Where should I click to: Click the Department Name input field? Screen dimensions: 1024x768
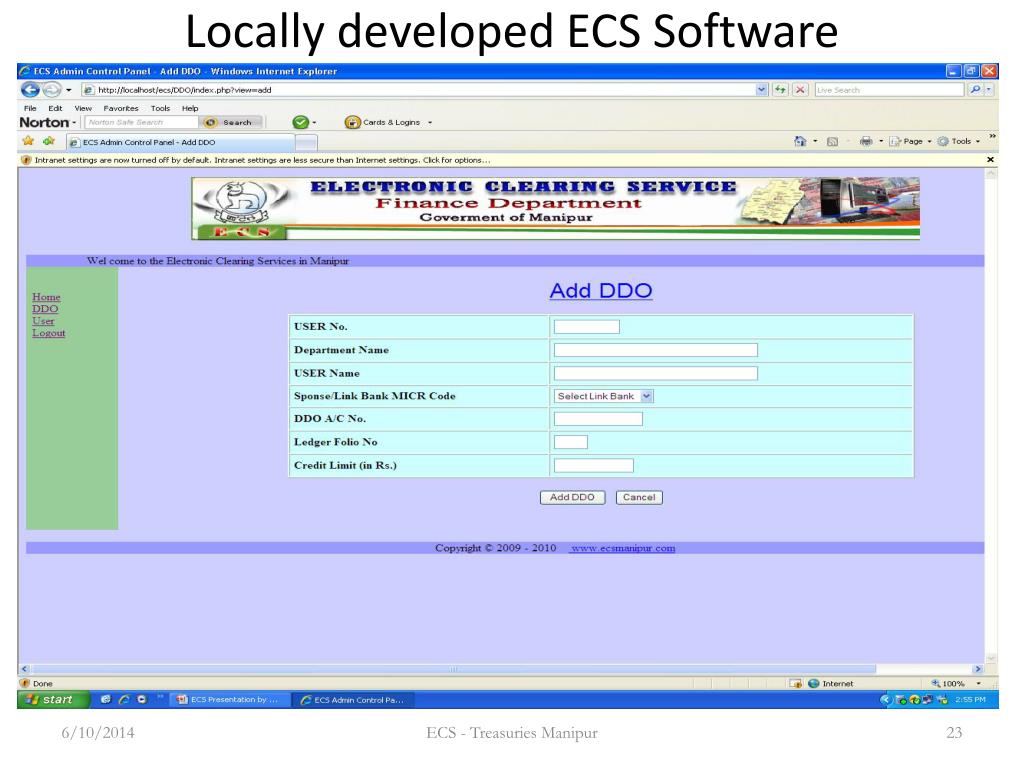pos(656,350)
